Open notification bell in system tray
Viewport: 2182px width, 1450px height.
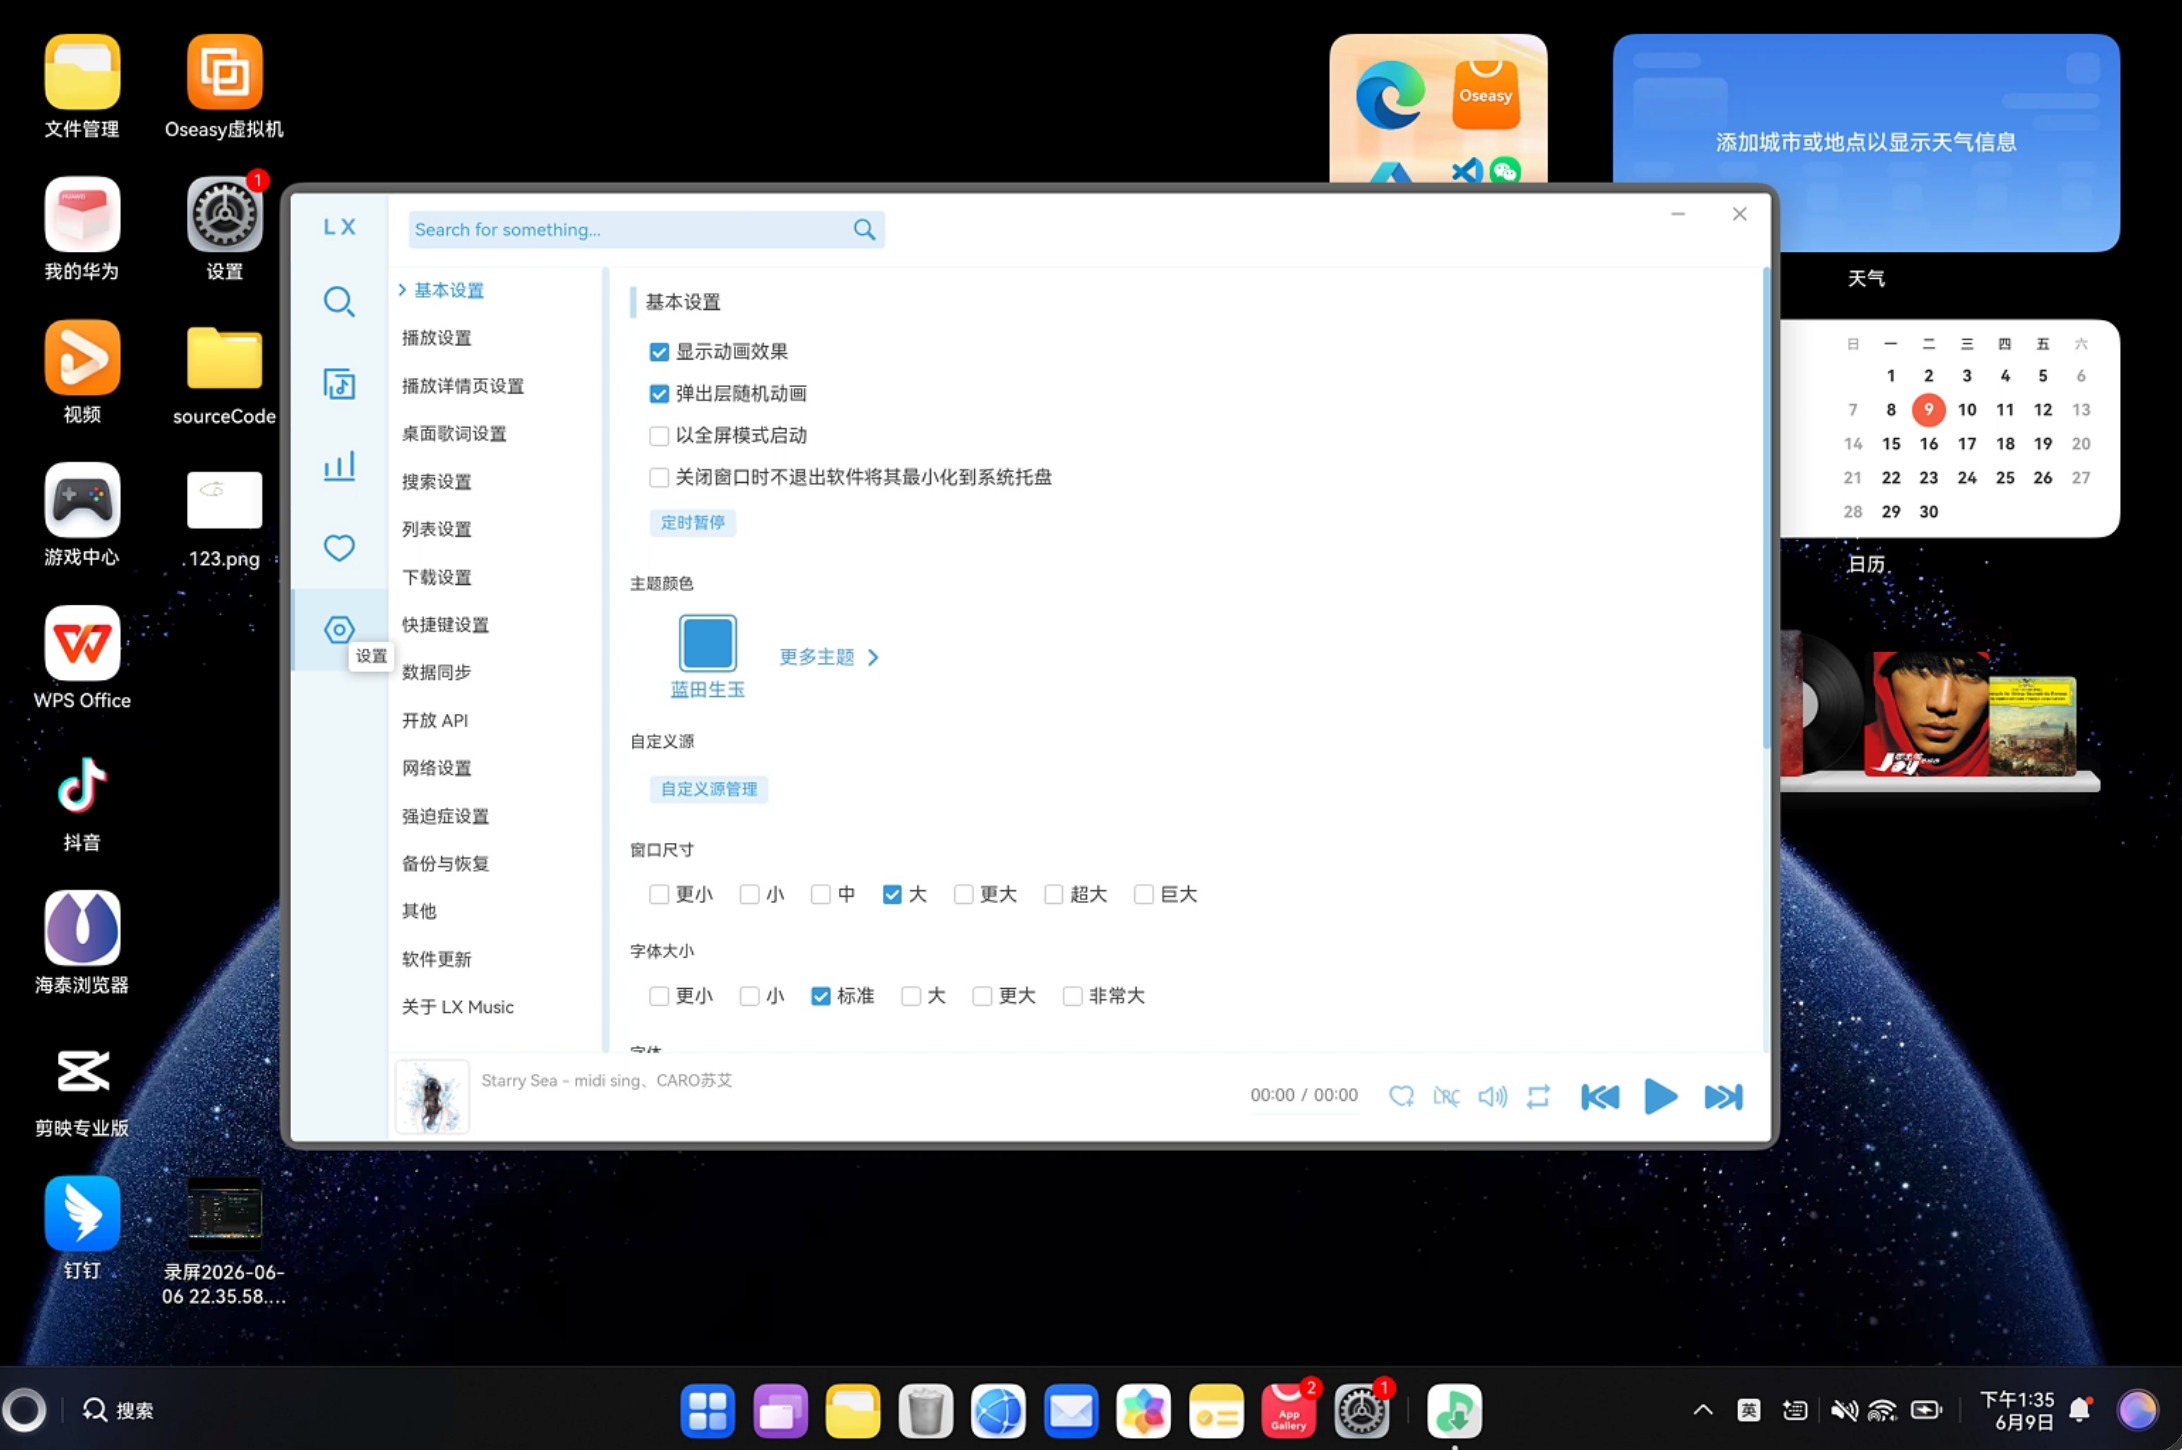pyautogui.click(x=2080, y=1410)
